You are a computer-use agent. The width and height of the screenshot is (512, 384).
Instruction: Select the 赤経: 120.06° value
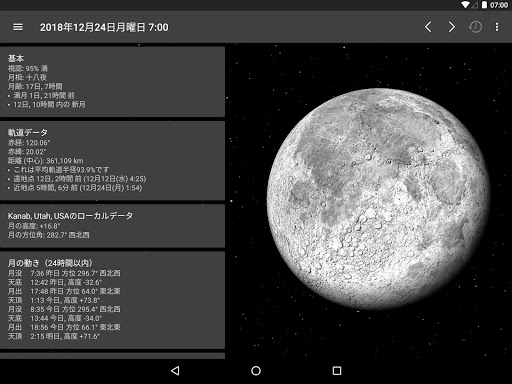coord(29,143)
